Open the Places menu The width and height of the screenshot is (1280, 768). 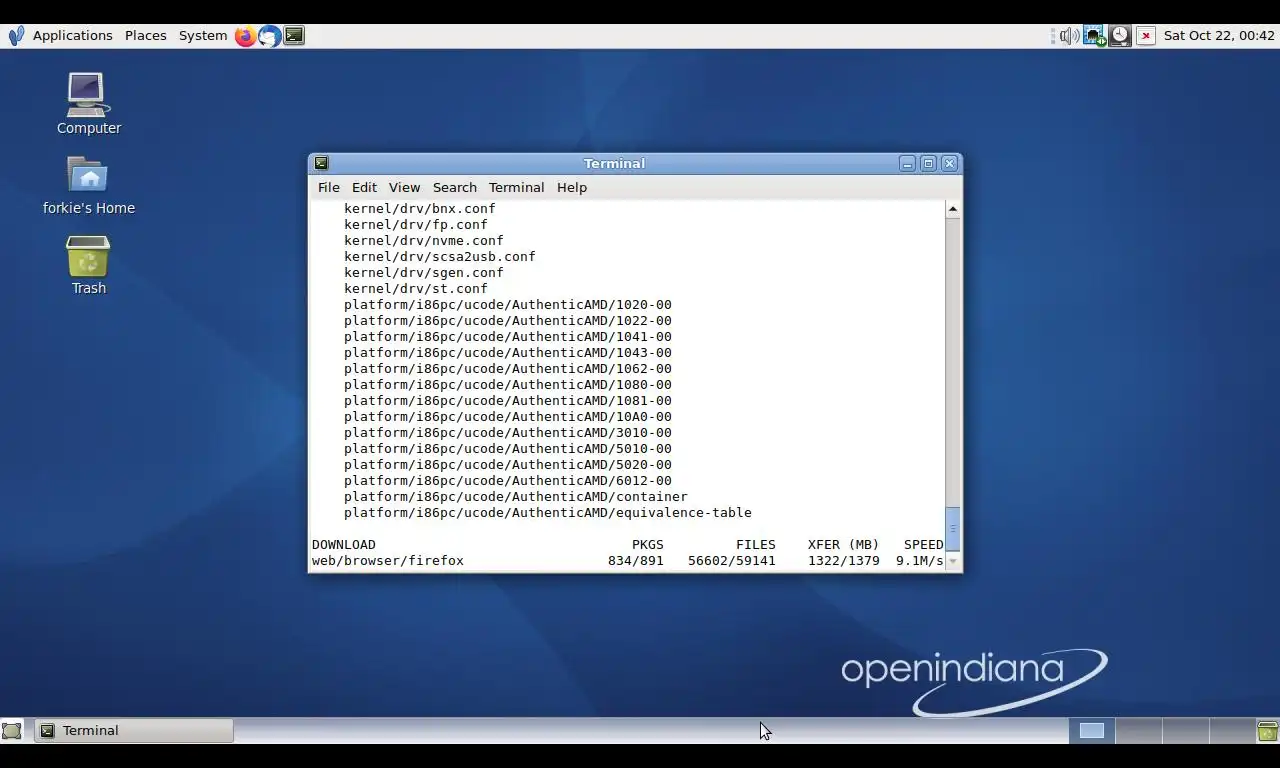[x=145, y=35]
